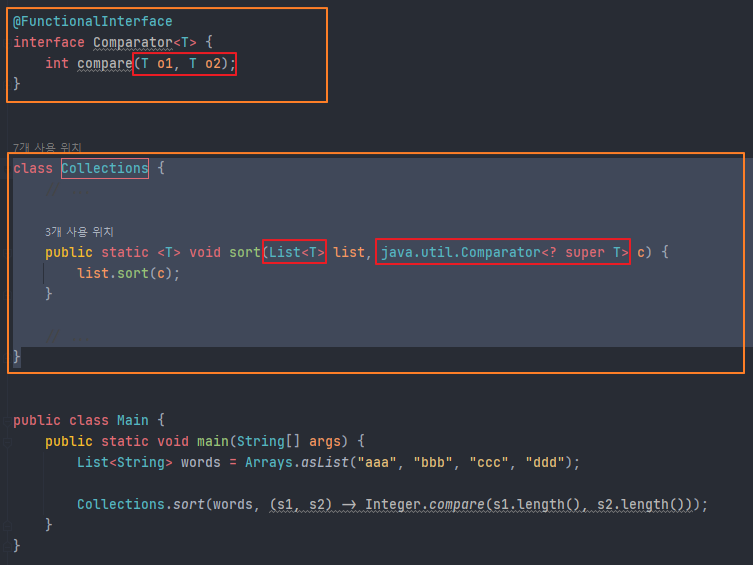Open the '7개 사용 위치' usages hint
Viewport: 753px width, 565px height.
point(47,147)
